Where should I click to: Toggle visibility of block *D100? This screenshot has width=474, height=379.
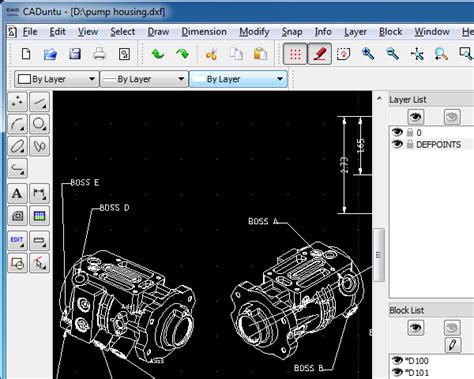click(x=397, y=360)
